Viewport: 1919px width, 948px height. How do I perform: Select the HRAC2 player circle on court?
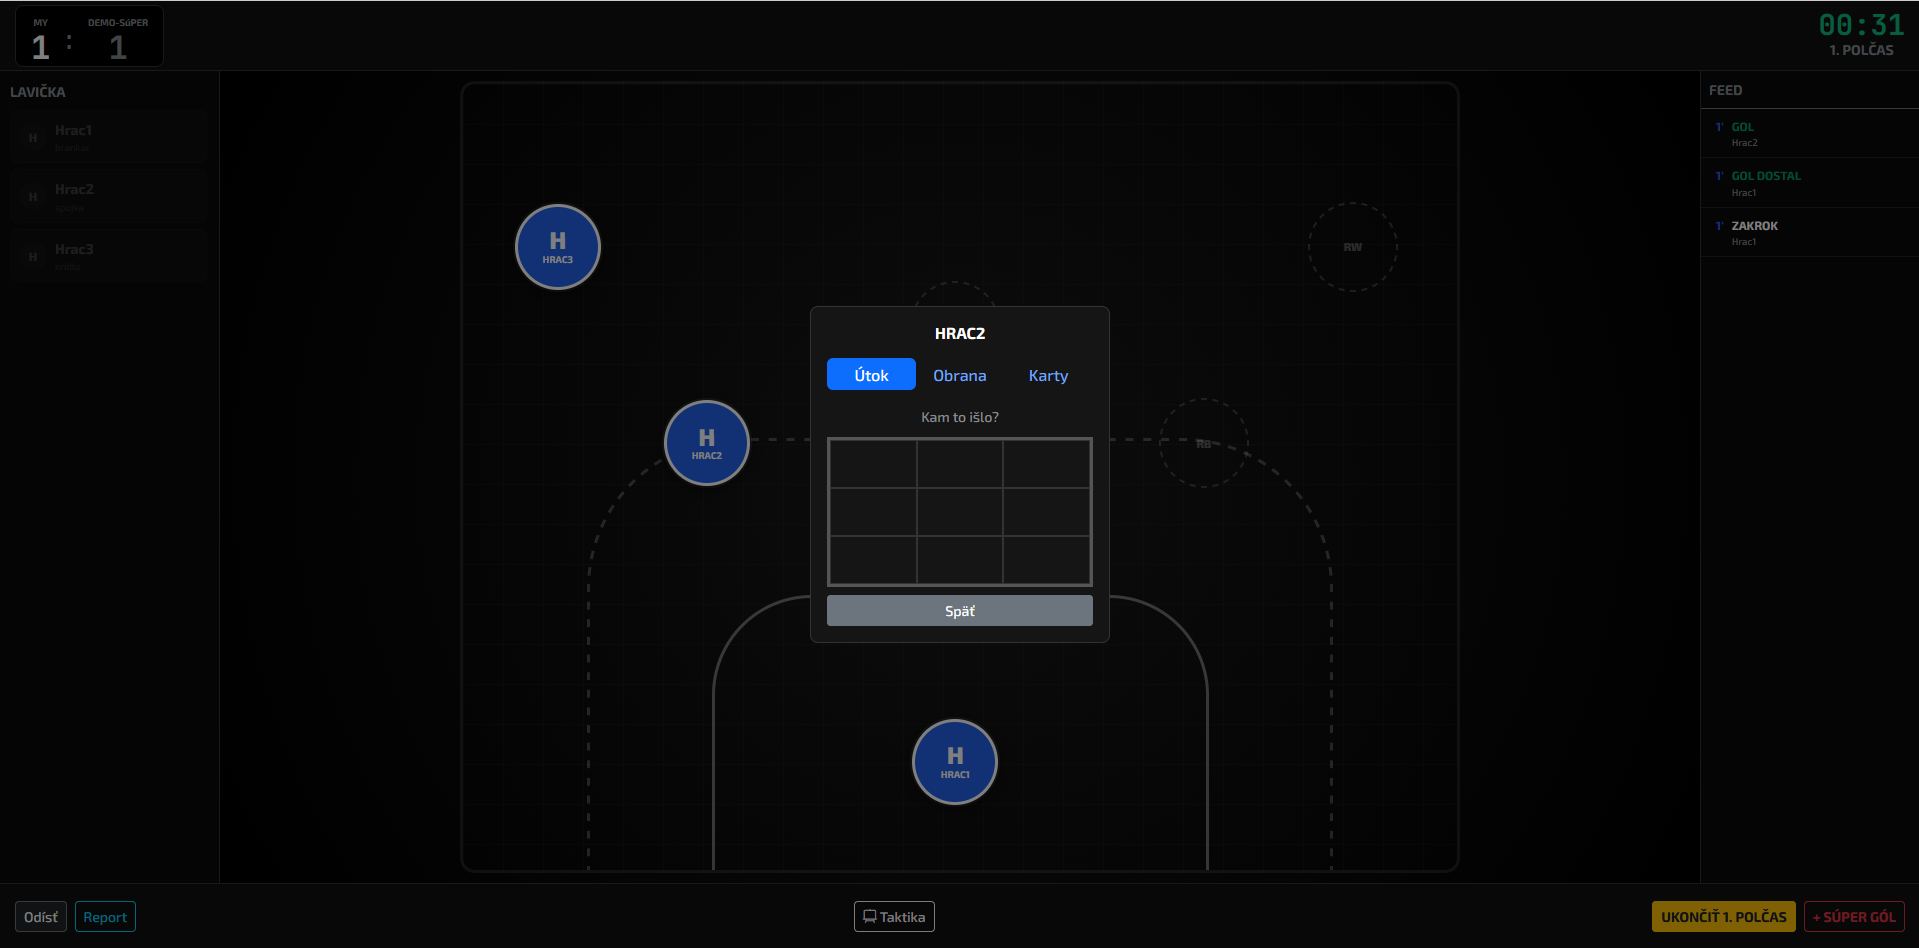[x=706, y=443]
